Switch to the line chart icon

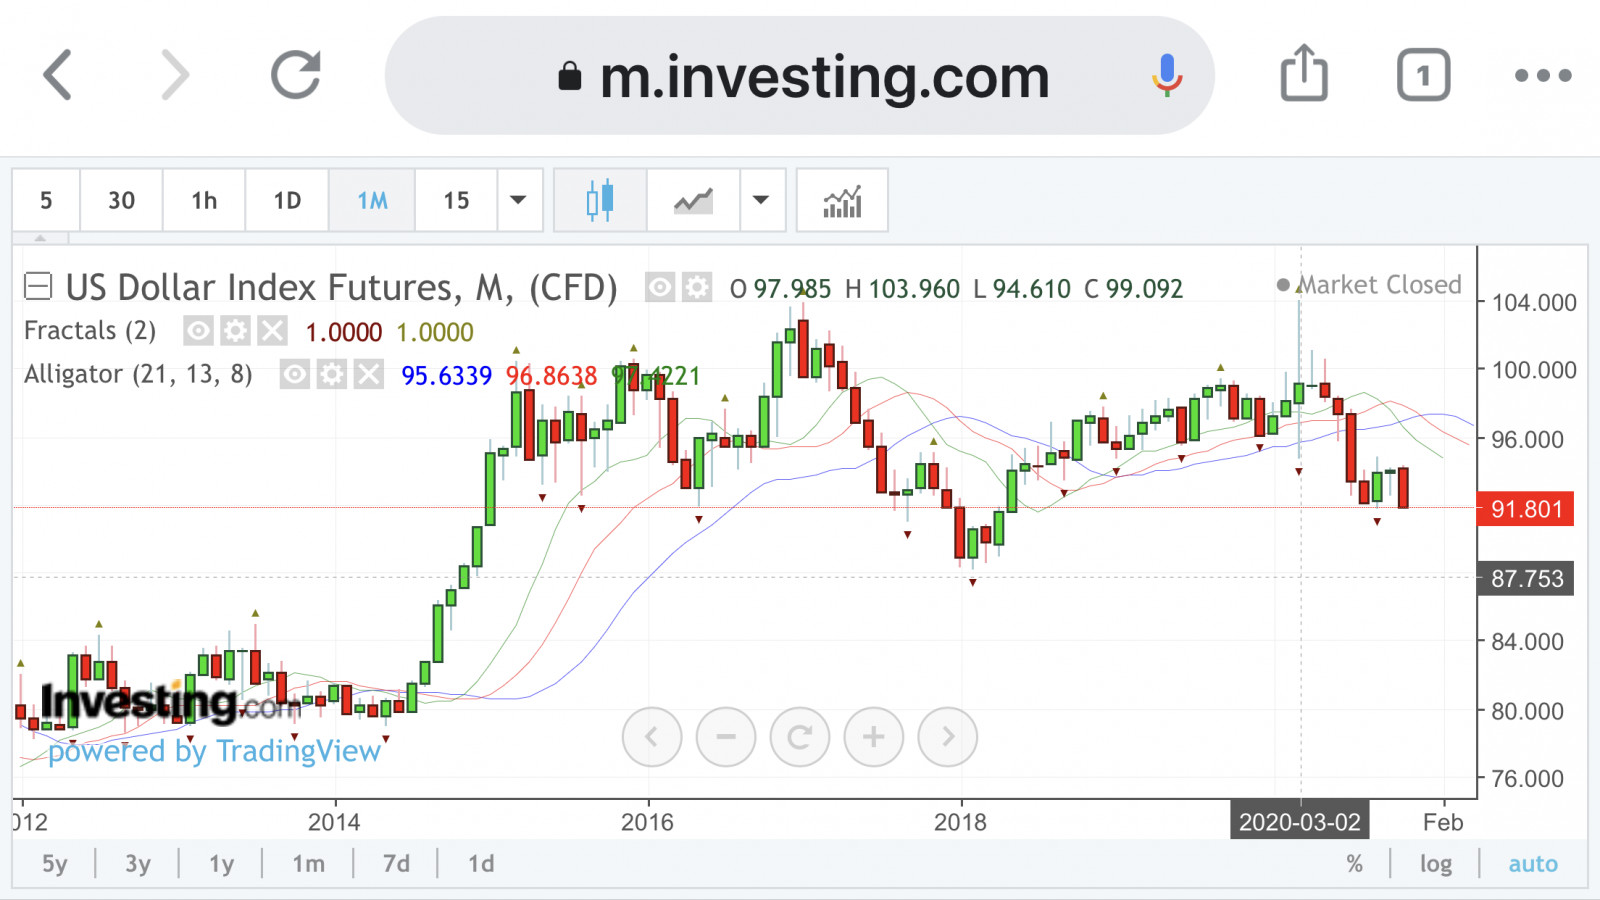(693, 200)
